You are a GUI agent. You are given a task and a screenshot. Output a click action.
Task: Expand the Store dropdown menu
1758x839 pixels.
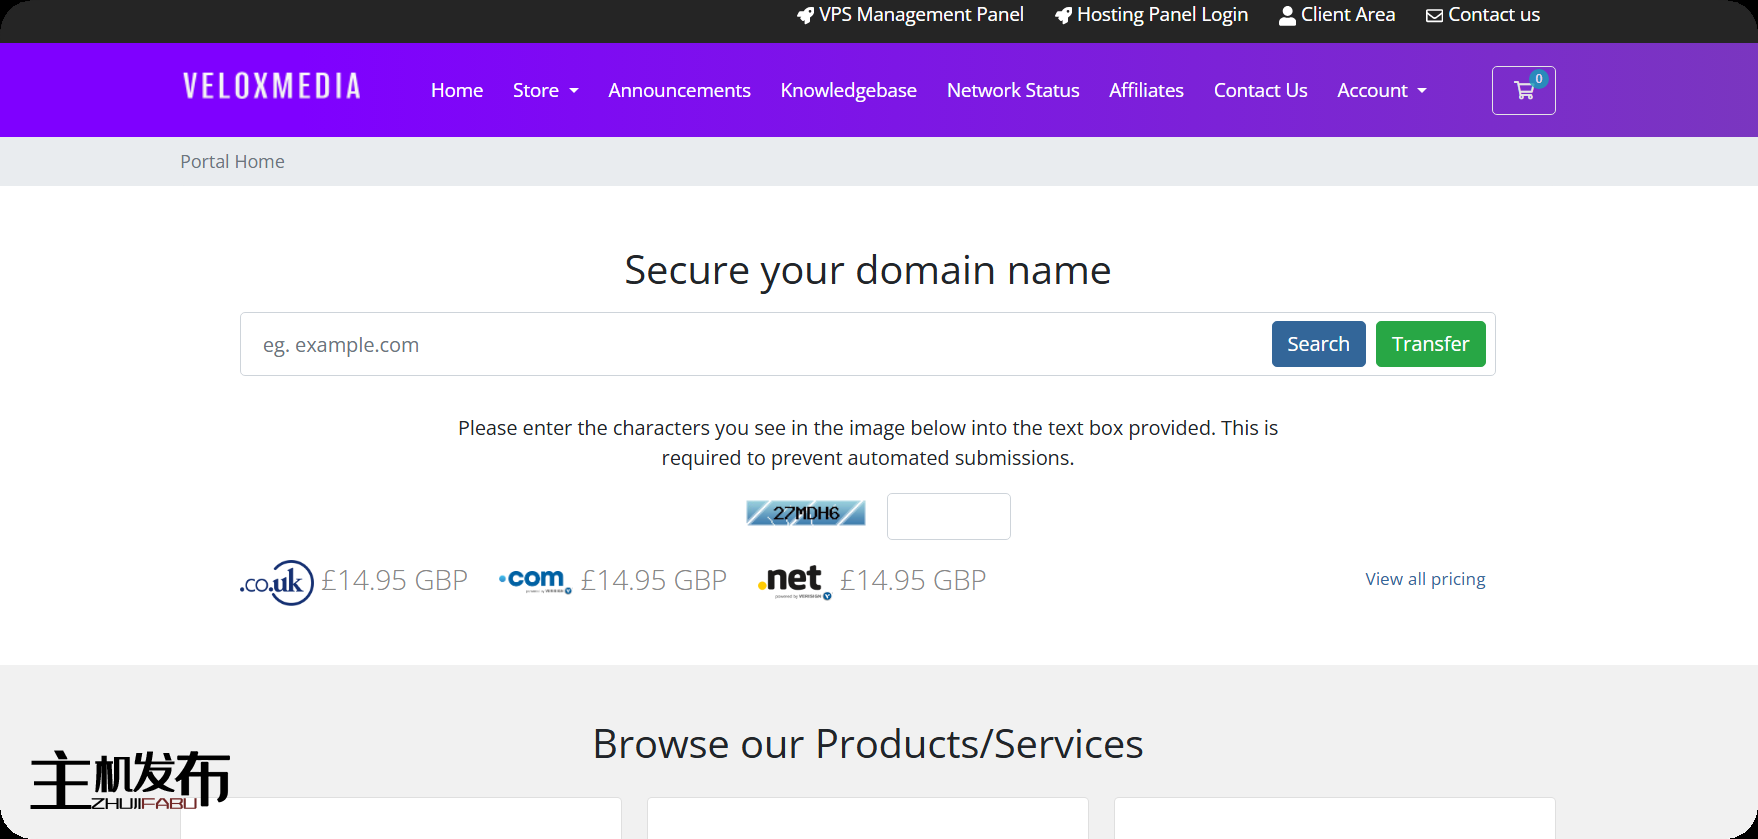pyautogui.click(x=545, y=91)
